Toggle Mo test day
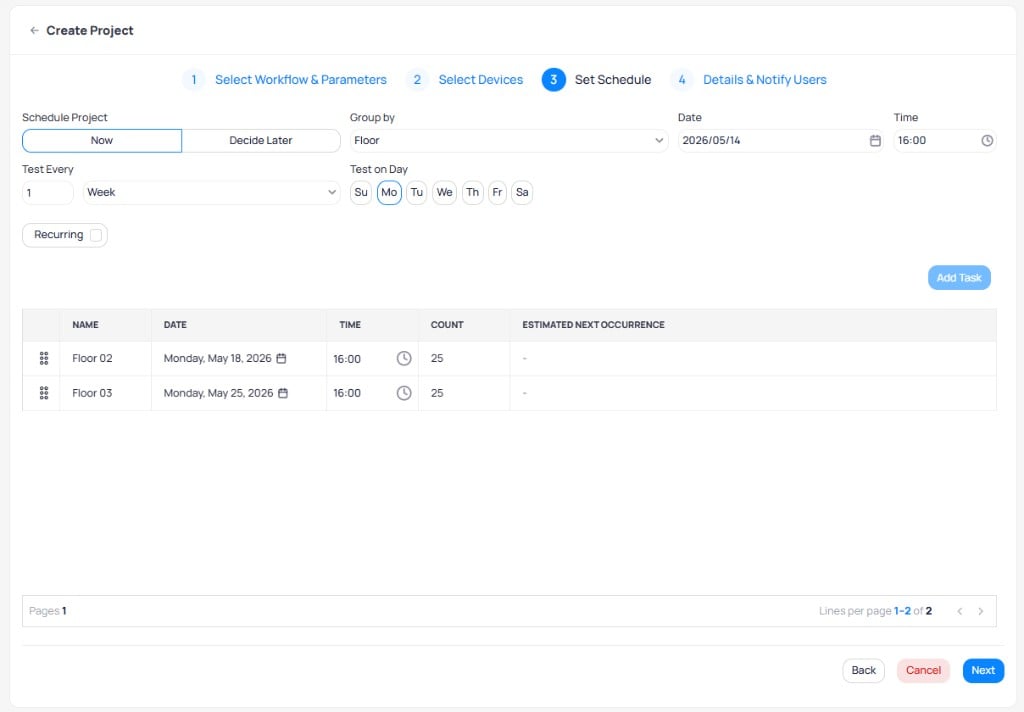1024x712 pixels. [x=389, y=193]
